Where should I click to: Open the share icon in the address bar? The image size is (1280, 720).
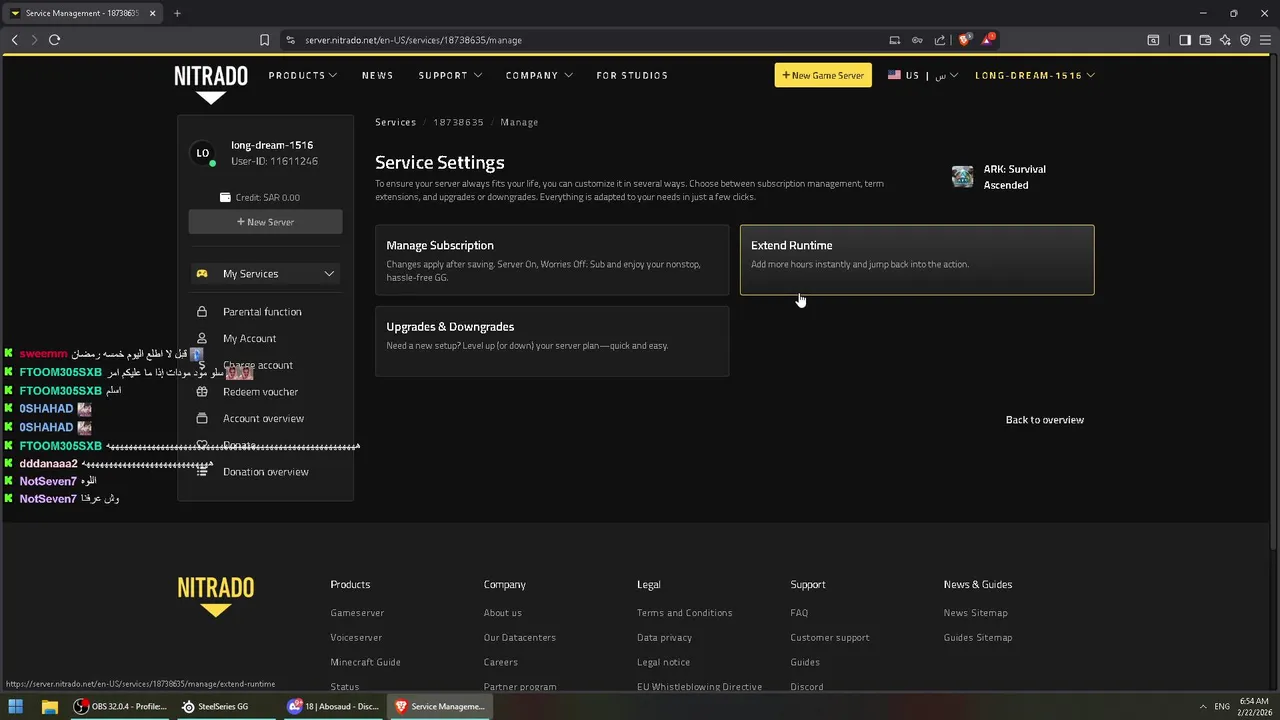[x=940, y=40]
